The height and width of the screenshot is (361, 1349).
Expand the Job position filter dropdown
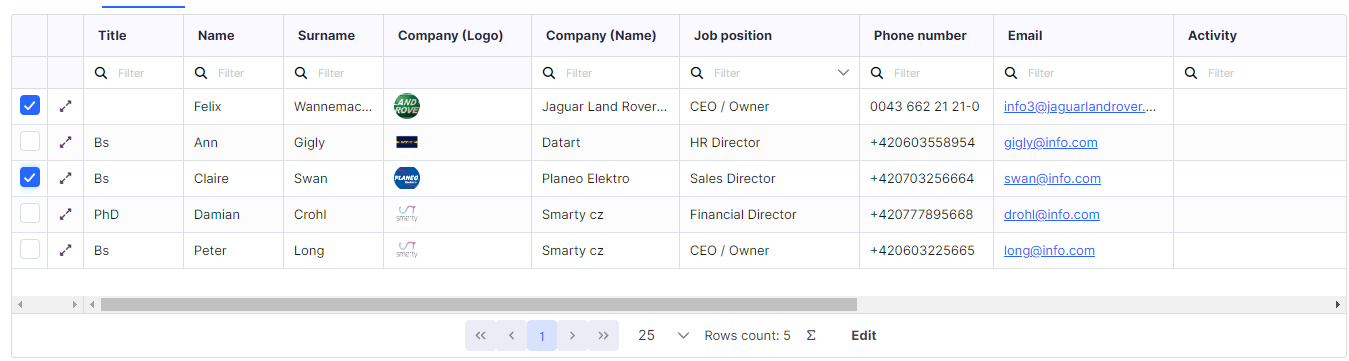[843, 73]
